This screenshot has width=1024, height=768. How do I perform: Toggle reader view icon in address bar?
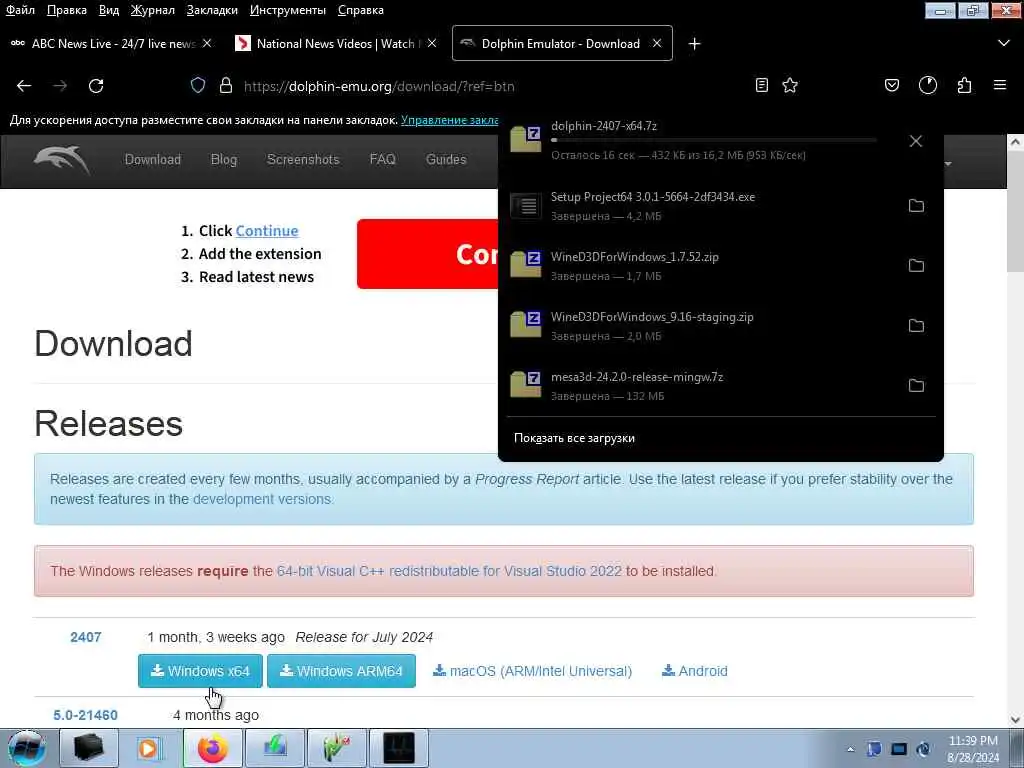[x=761, y=86]
